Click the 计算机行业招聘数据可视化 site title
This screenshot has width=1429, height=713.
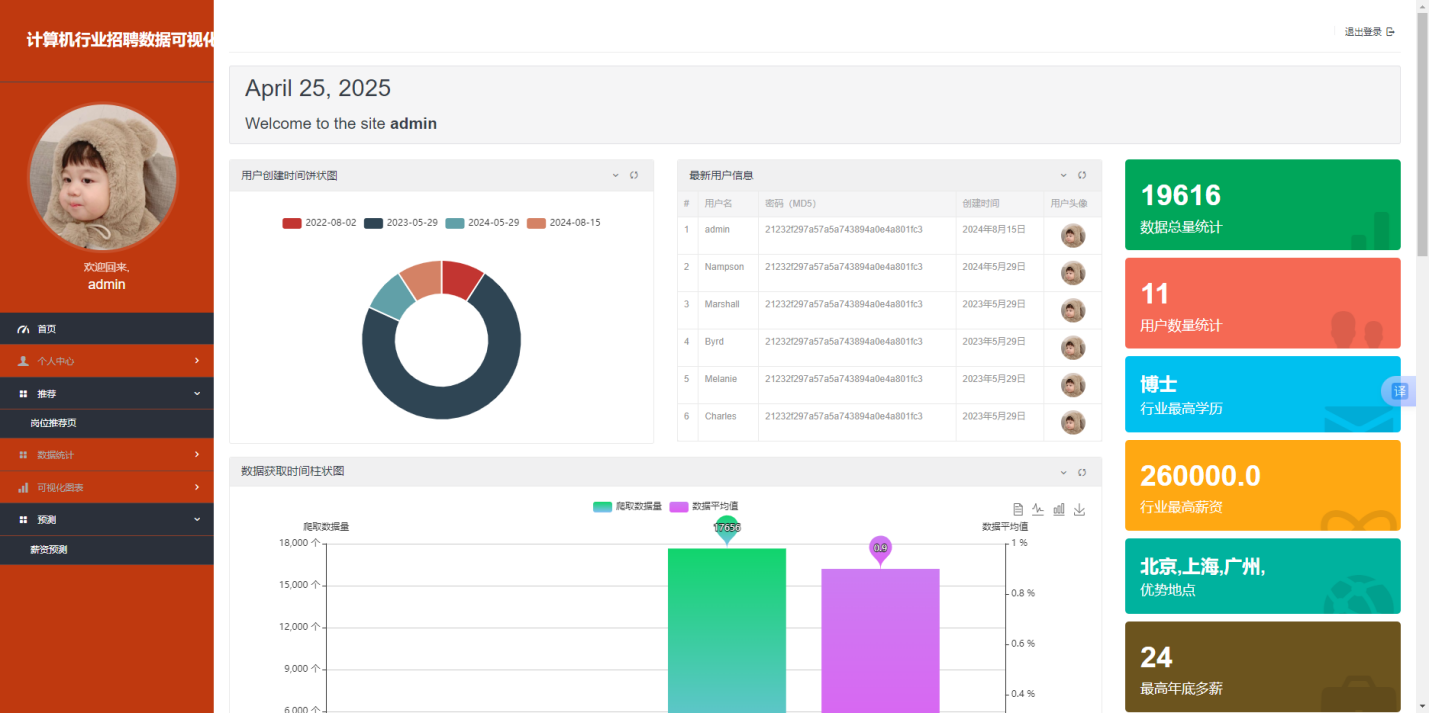pyautogui.click(x=120, y=40)
